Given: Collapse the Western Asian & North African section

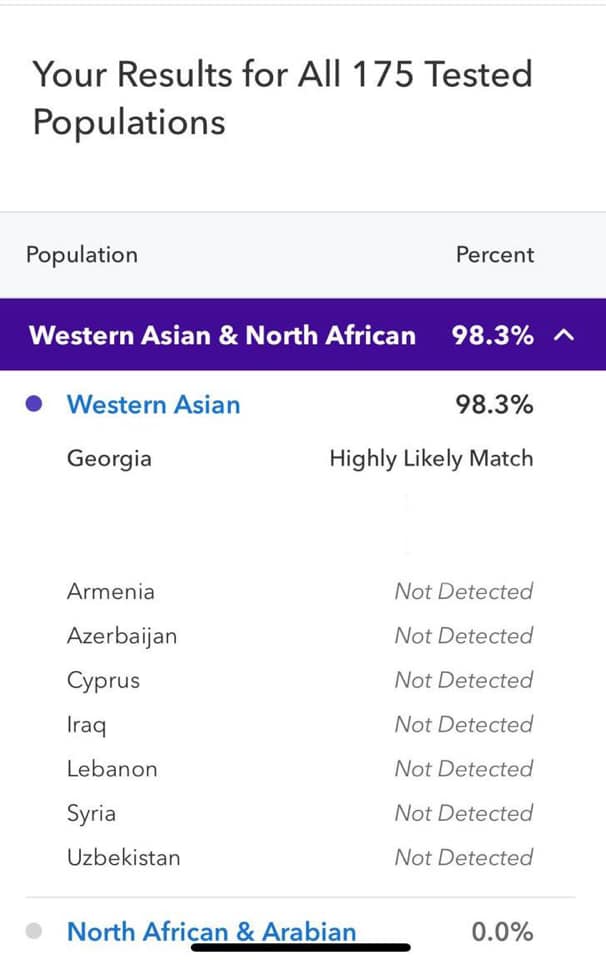Looking at the screenshot, I should coord(565,335).
